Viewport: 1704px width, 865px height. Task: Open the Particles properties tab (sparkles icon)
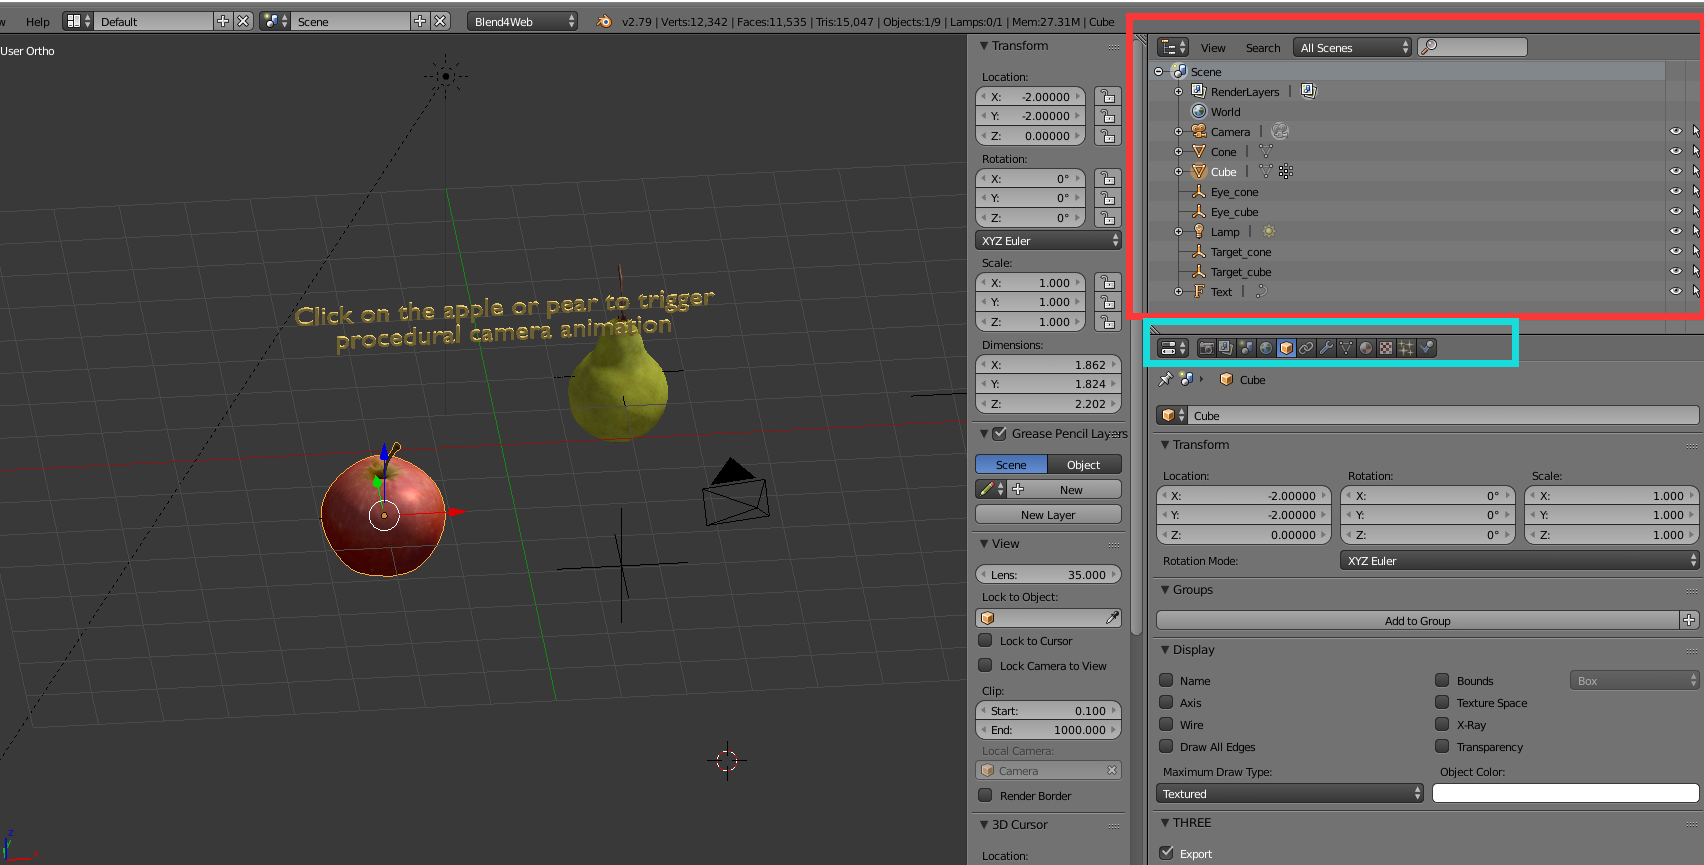(1406, 348)
